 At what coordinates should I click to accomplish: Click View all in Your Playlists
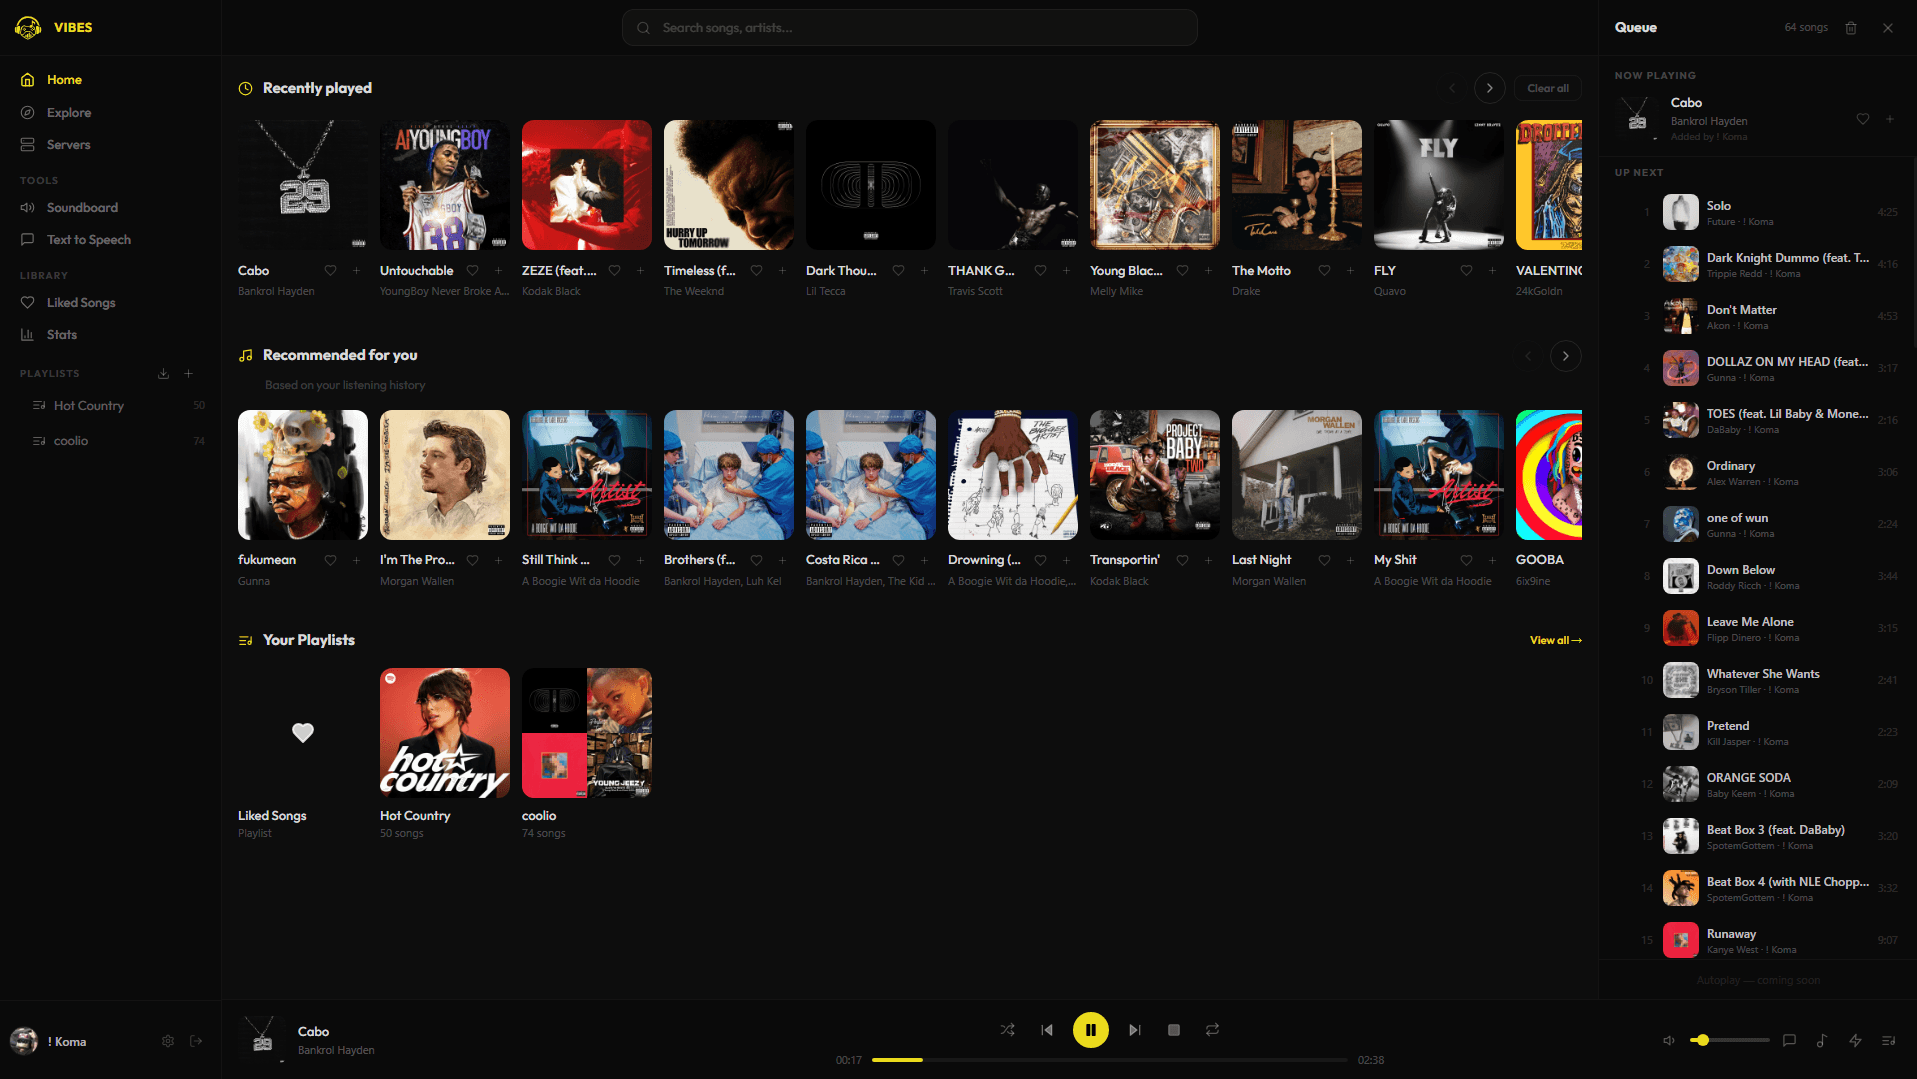click(x=1554, y=640)
